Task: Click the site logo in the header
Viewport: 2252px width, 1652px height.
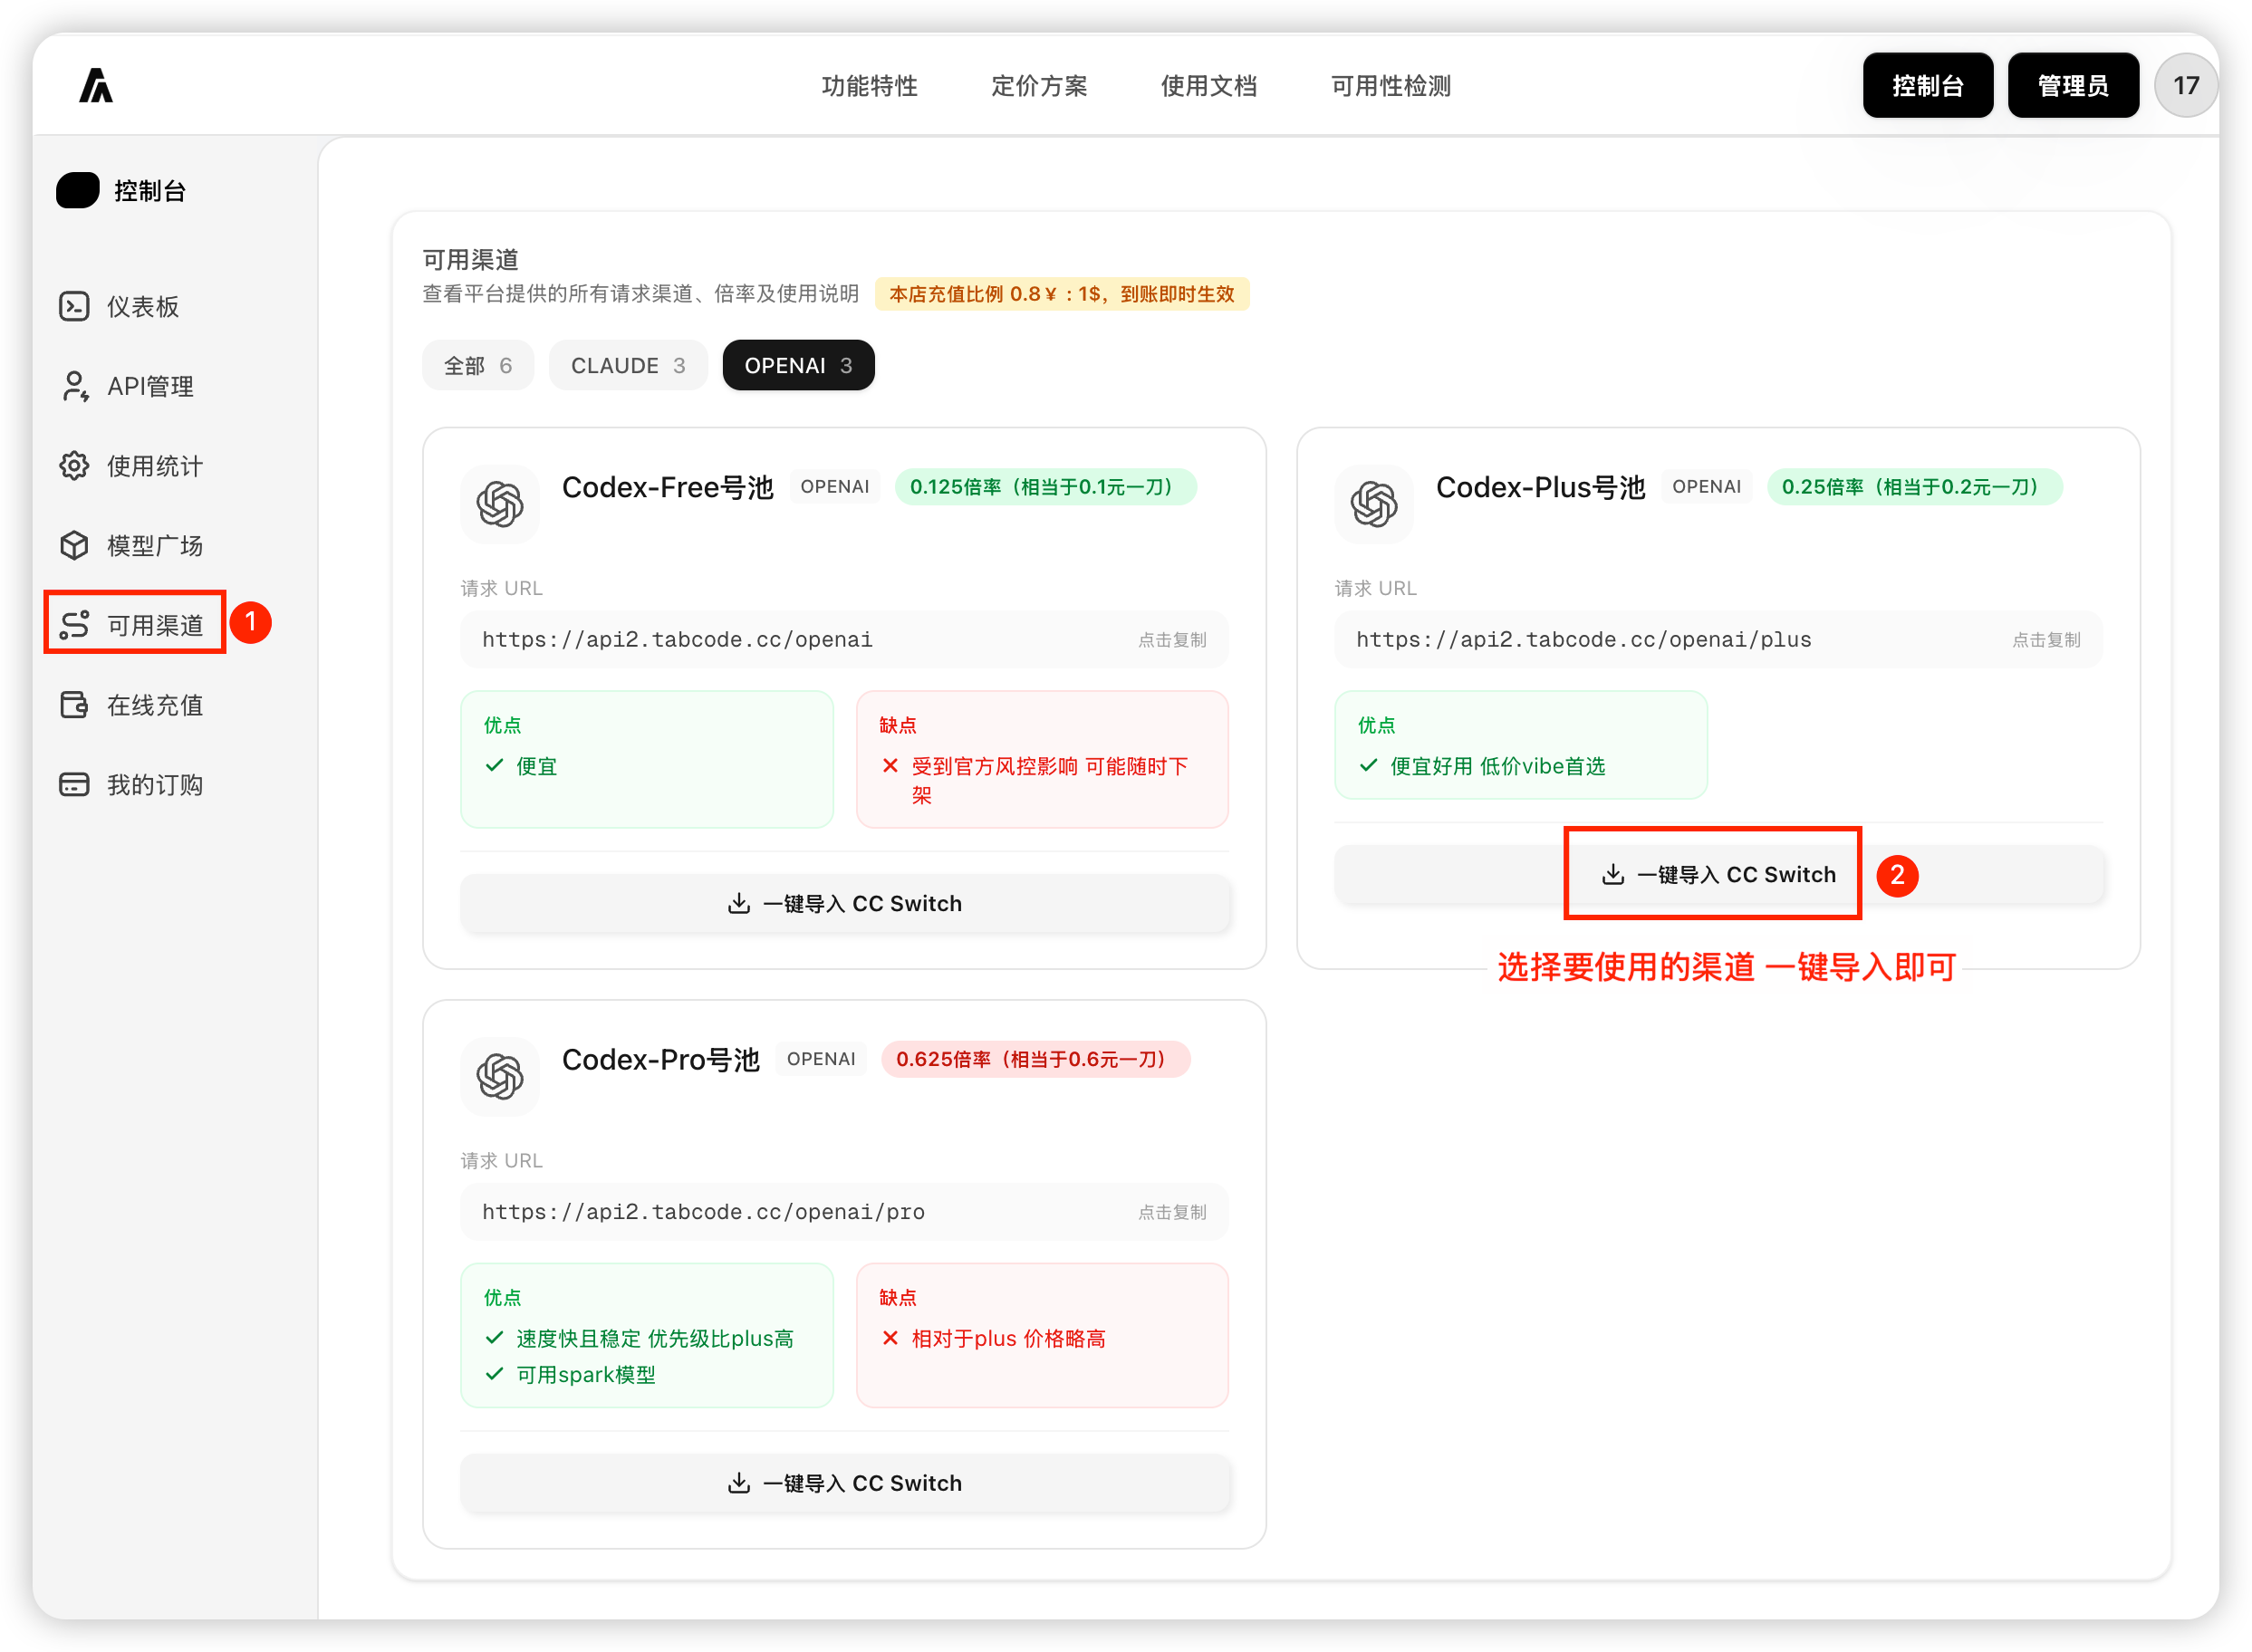Action: coord(96,86)
